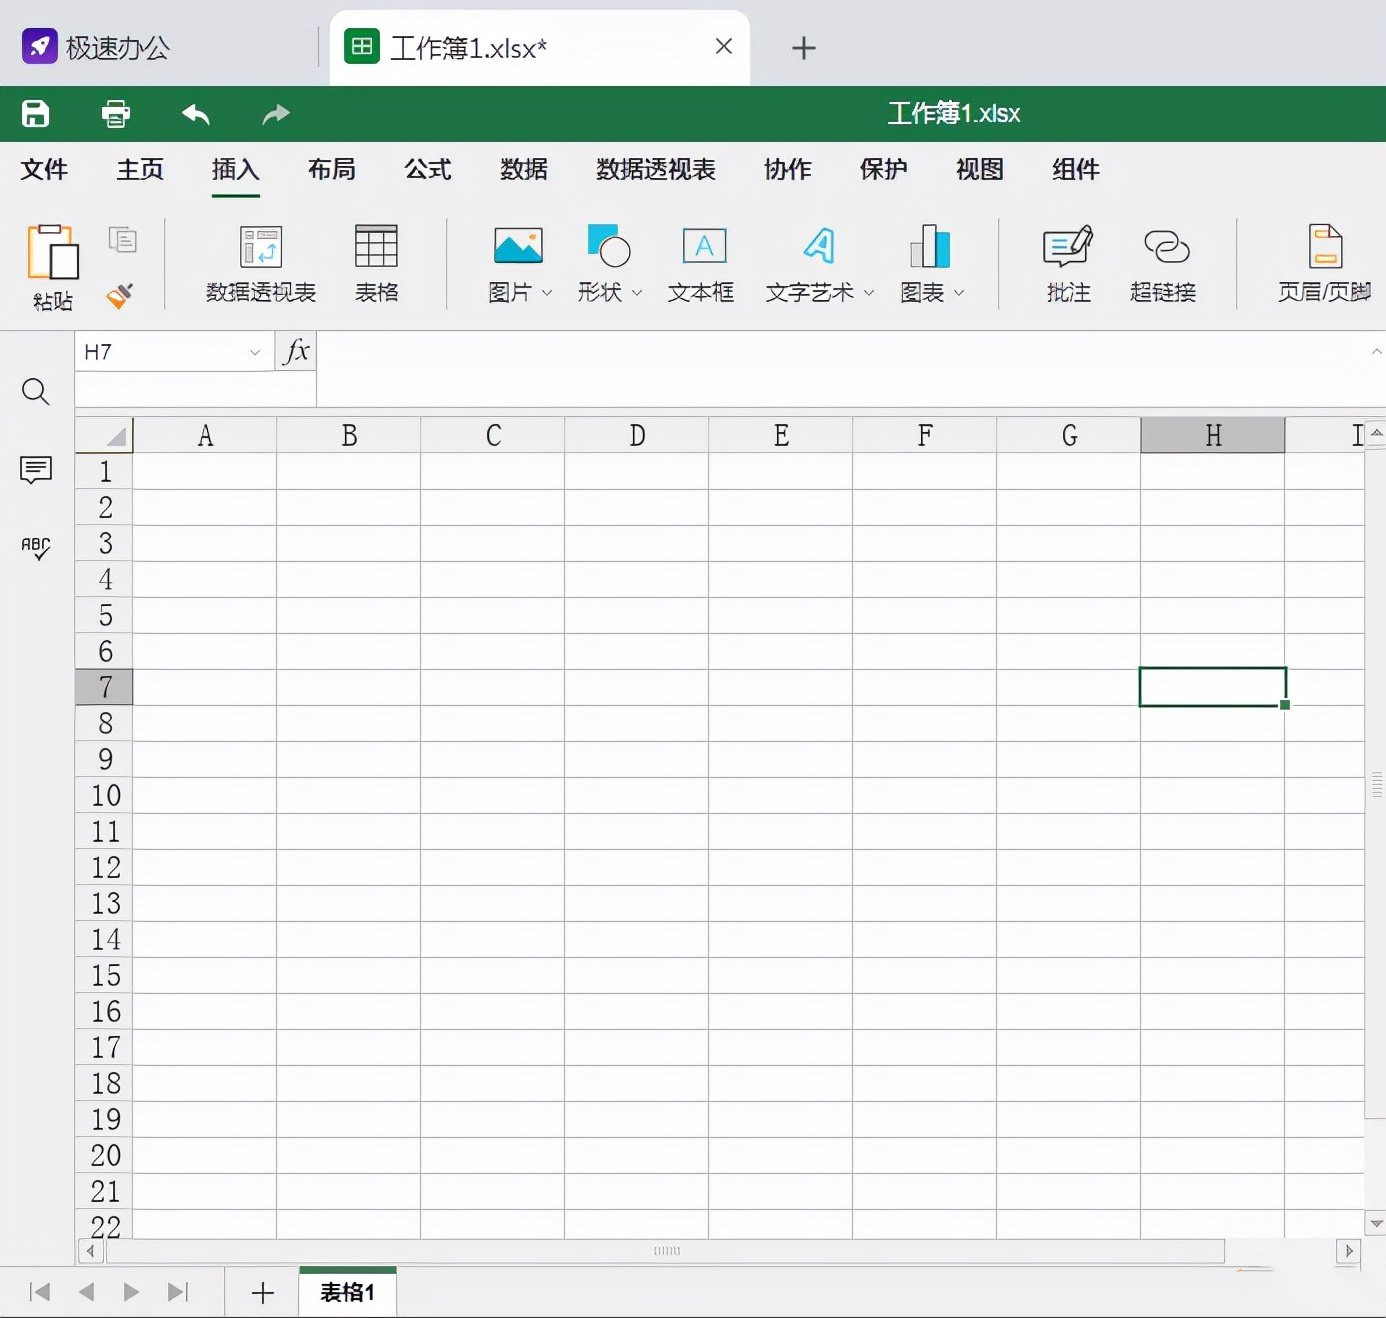1386x1318 pixels.
Task: Go to the previous sheet
Action: [86, 1292]
